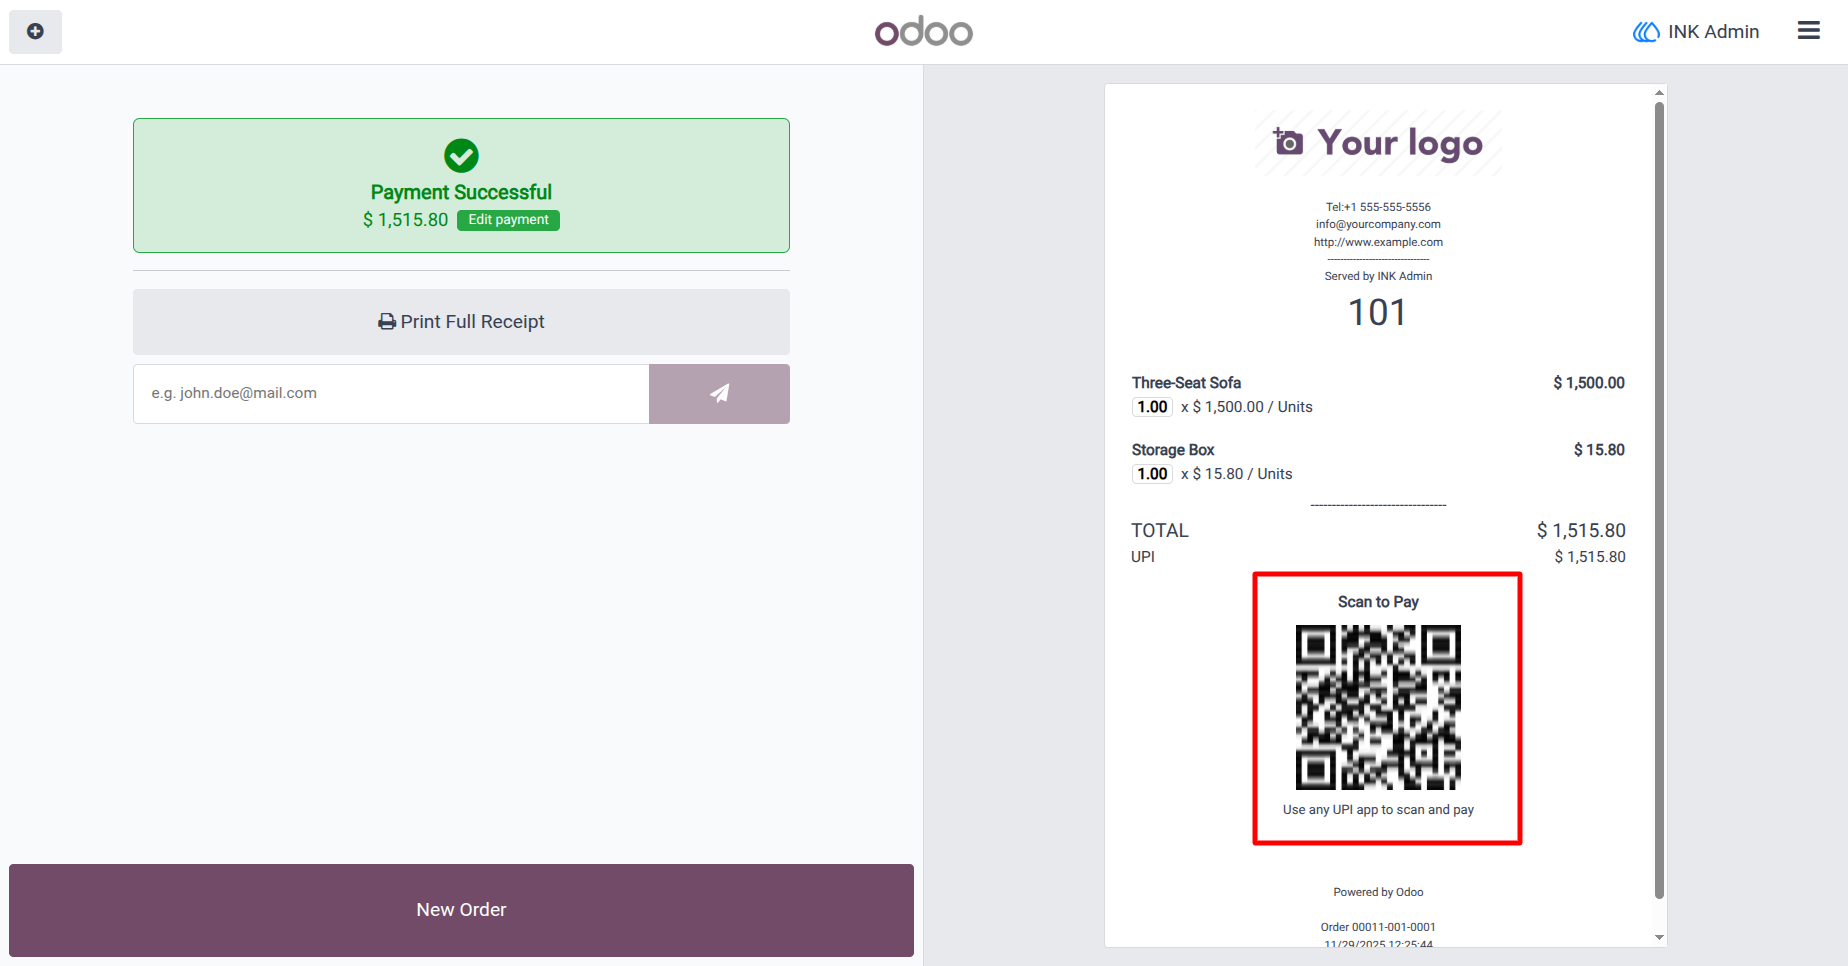The image size is (1848, 966).
Task: Click the Edit payment button
Action: [x=508, y=220]
